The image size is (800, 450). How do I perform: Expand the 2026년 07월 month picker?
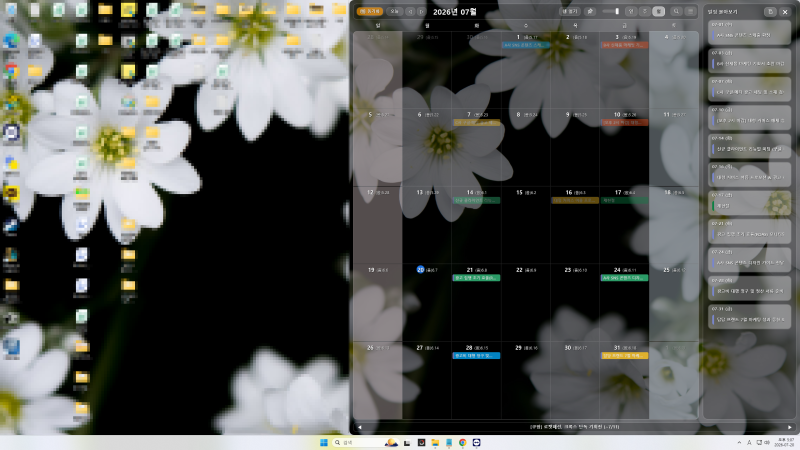tap(455, 12)
